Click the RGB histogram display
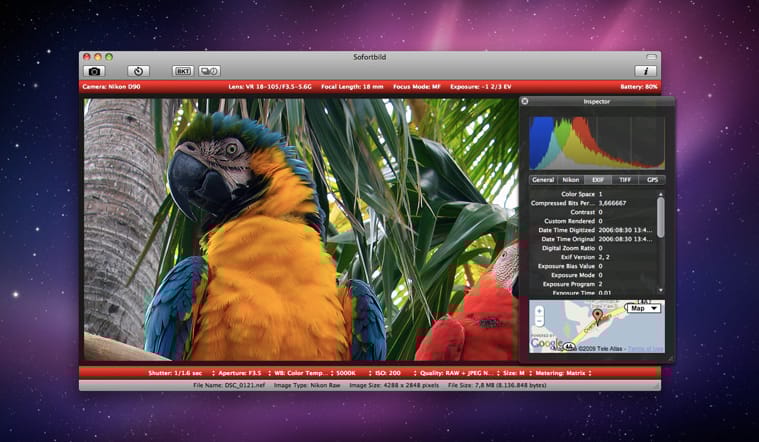This screenshot has height=442, width=759. (x=597, y=143)
